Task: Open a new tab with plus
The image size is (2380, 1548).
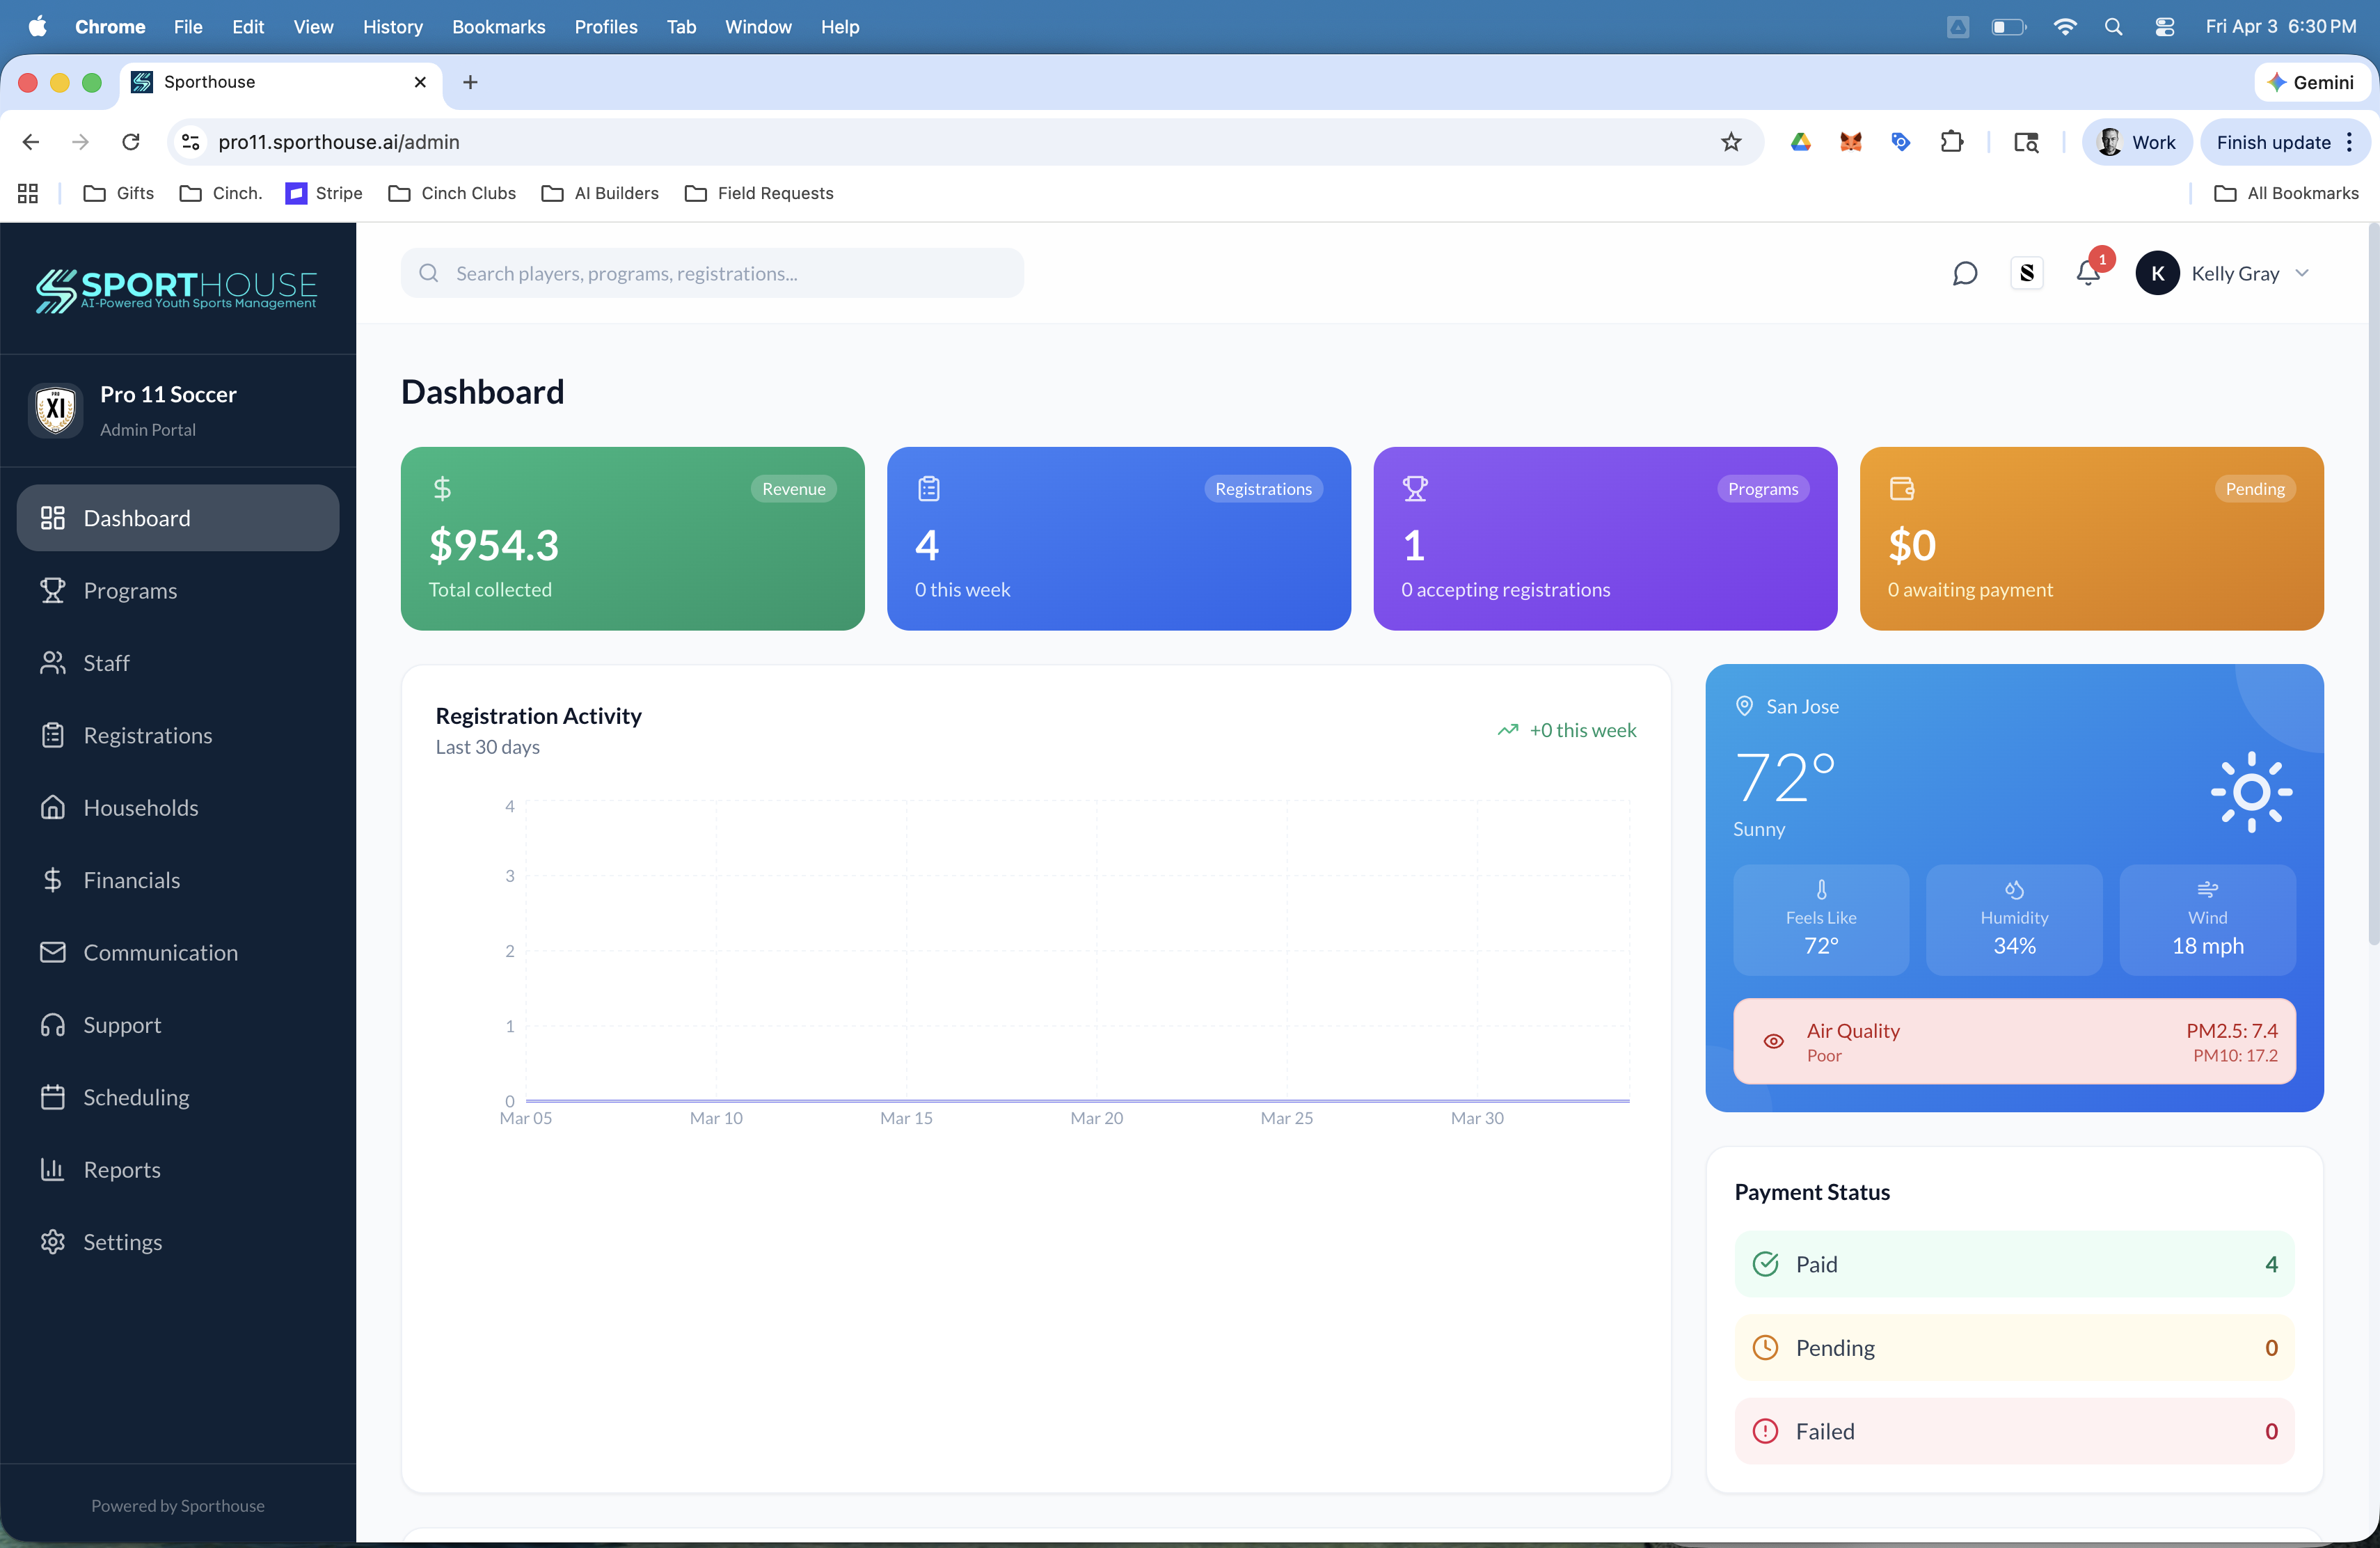Action: coord(470,82)
